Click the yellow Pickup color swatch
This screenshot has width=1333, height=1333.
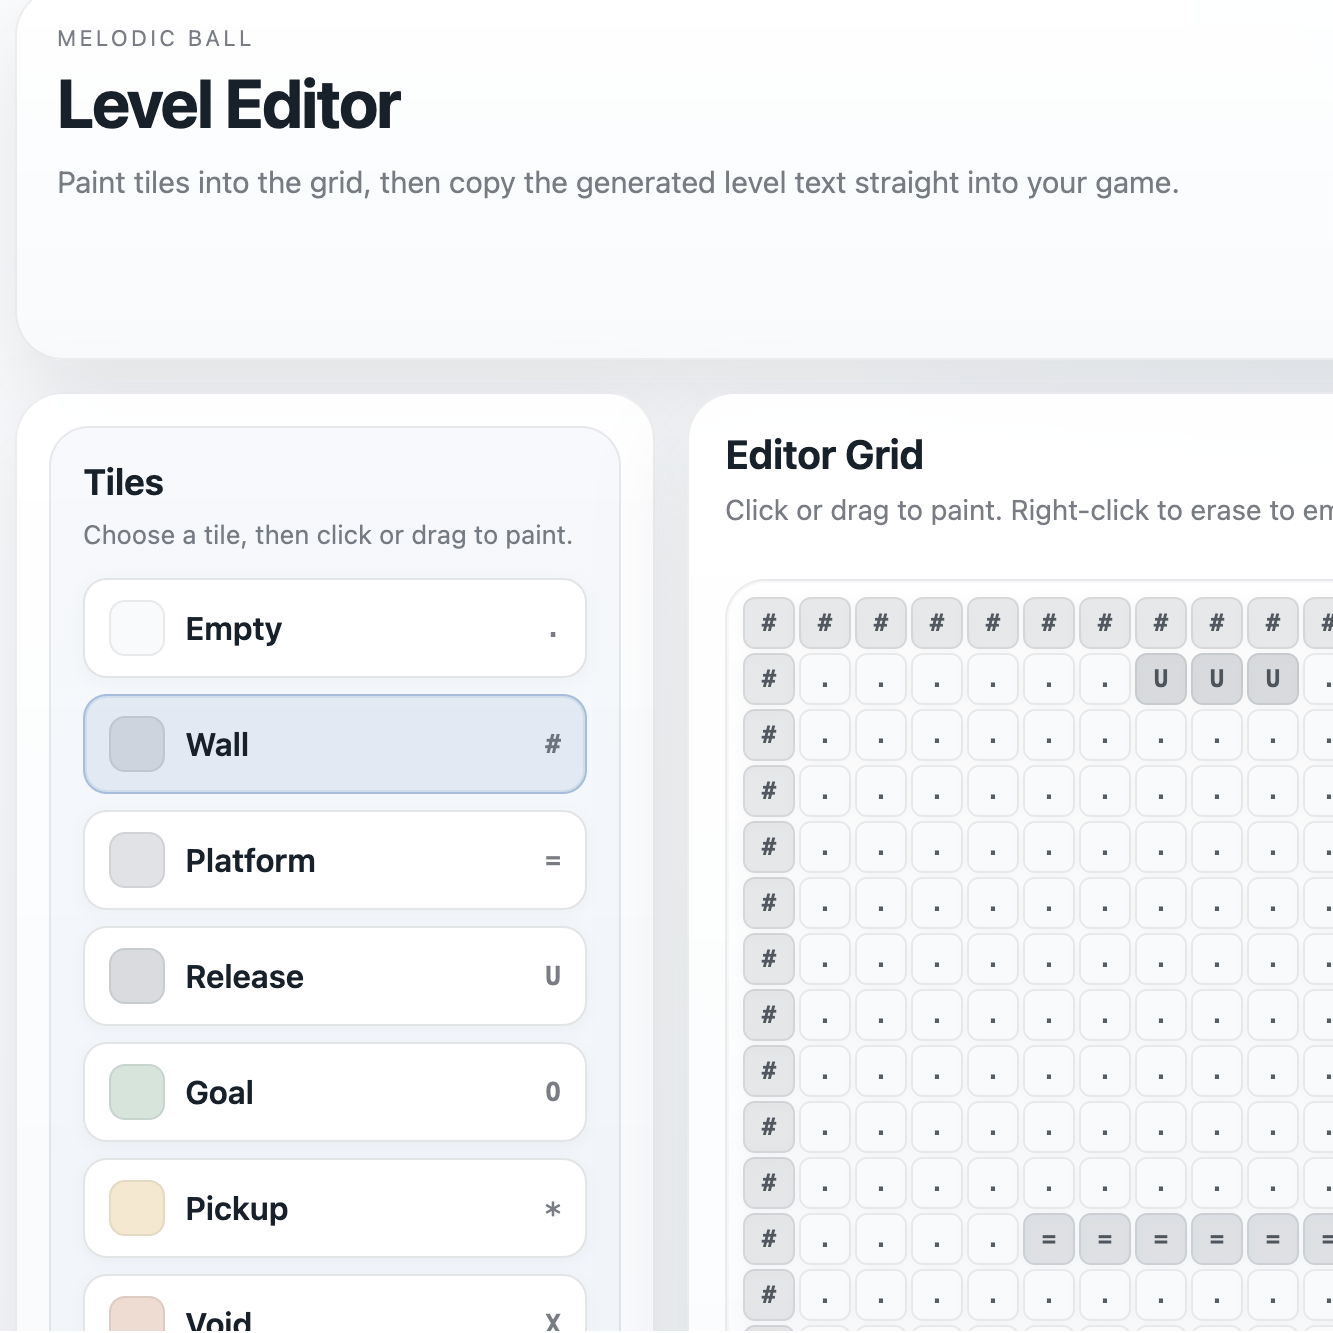136,1208
